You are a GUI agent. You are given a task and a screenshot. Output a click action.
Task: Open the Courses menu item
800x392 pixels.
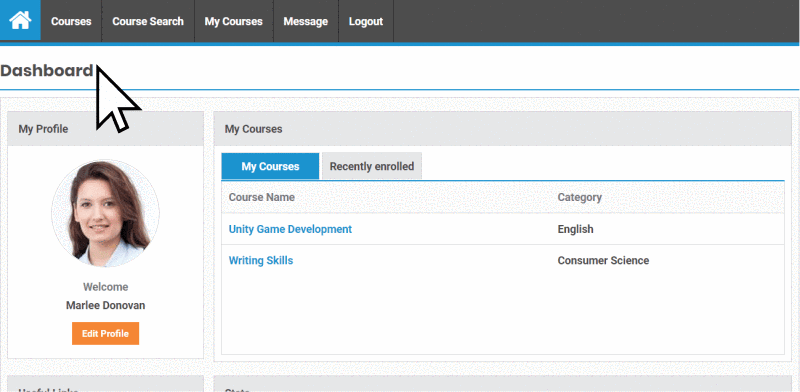tap(71, 21)
